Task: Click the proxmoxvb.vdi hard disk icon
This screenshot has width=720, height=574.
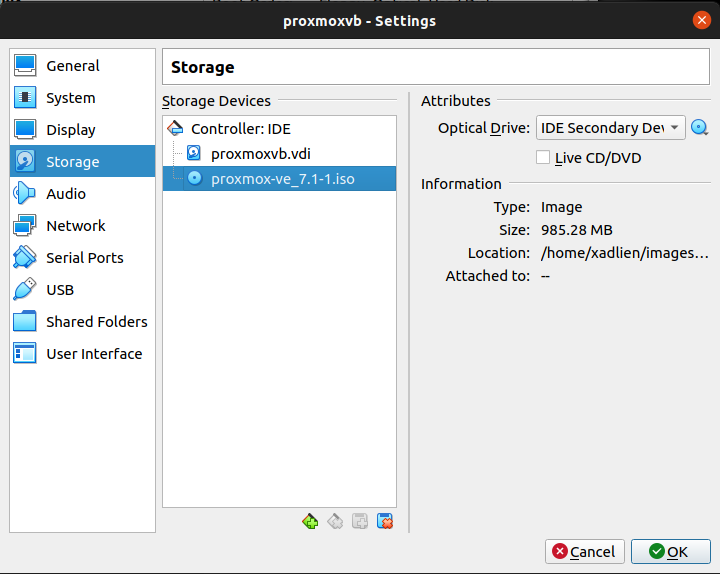Action: tap(194, 154)
